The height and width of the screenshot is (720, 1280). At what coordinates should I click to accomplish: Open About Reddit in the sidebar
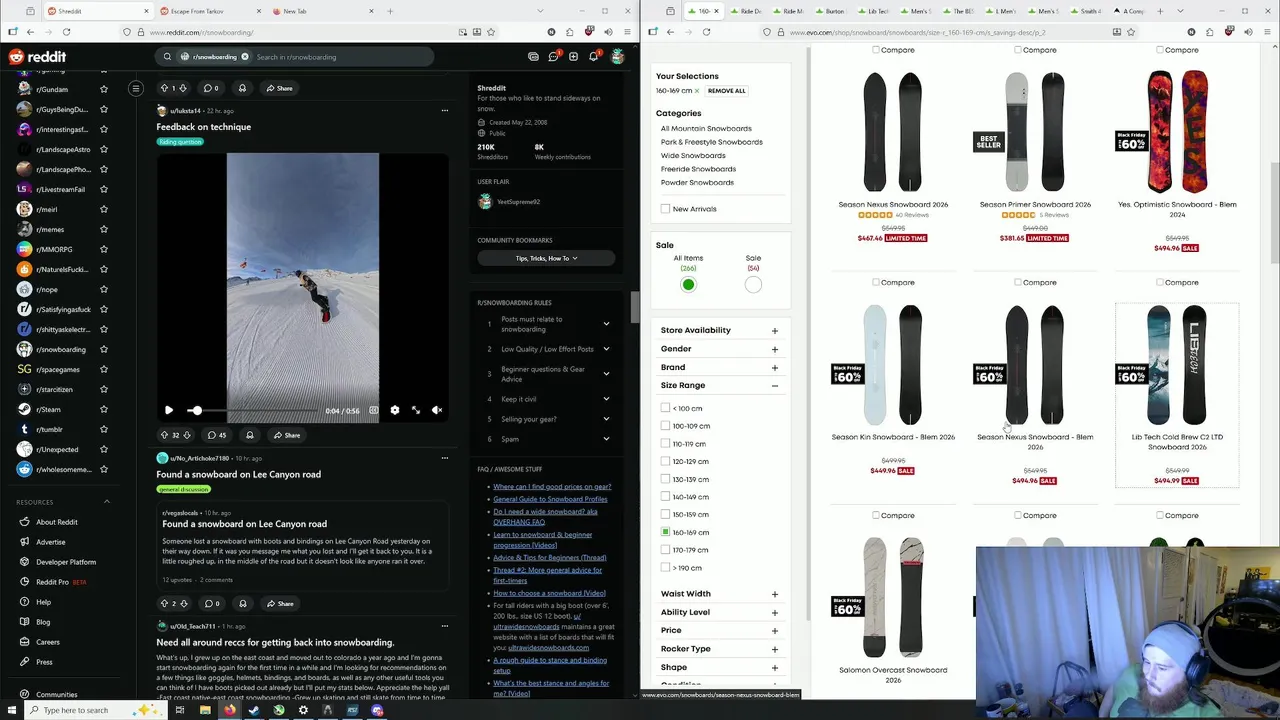(x=57, y=522)
